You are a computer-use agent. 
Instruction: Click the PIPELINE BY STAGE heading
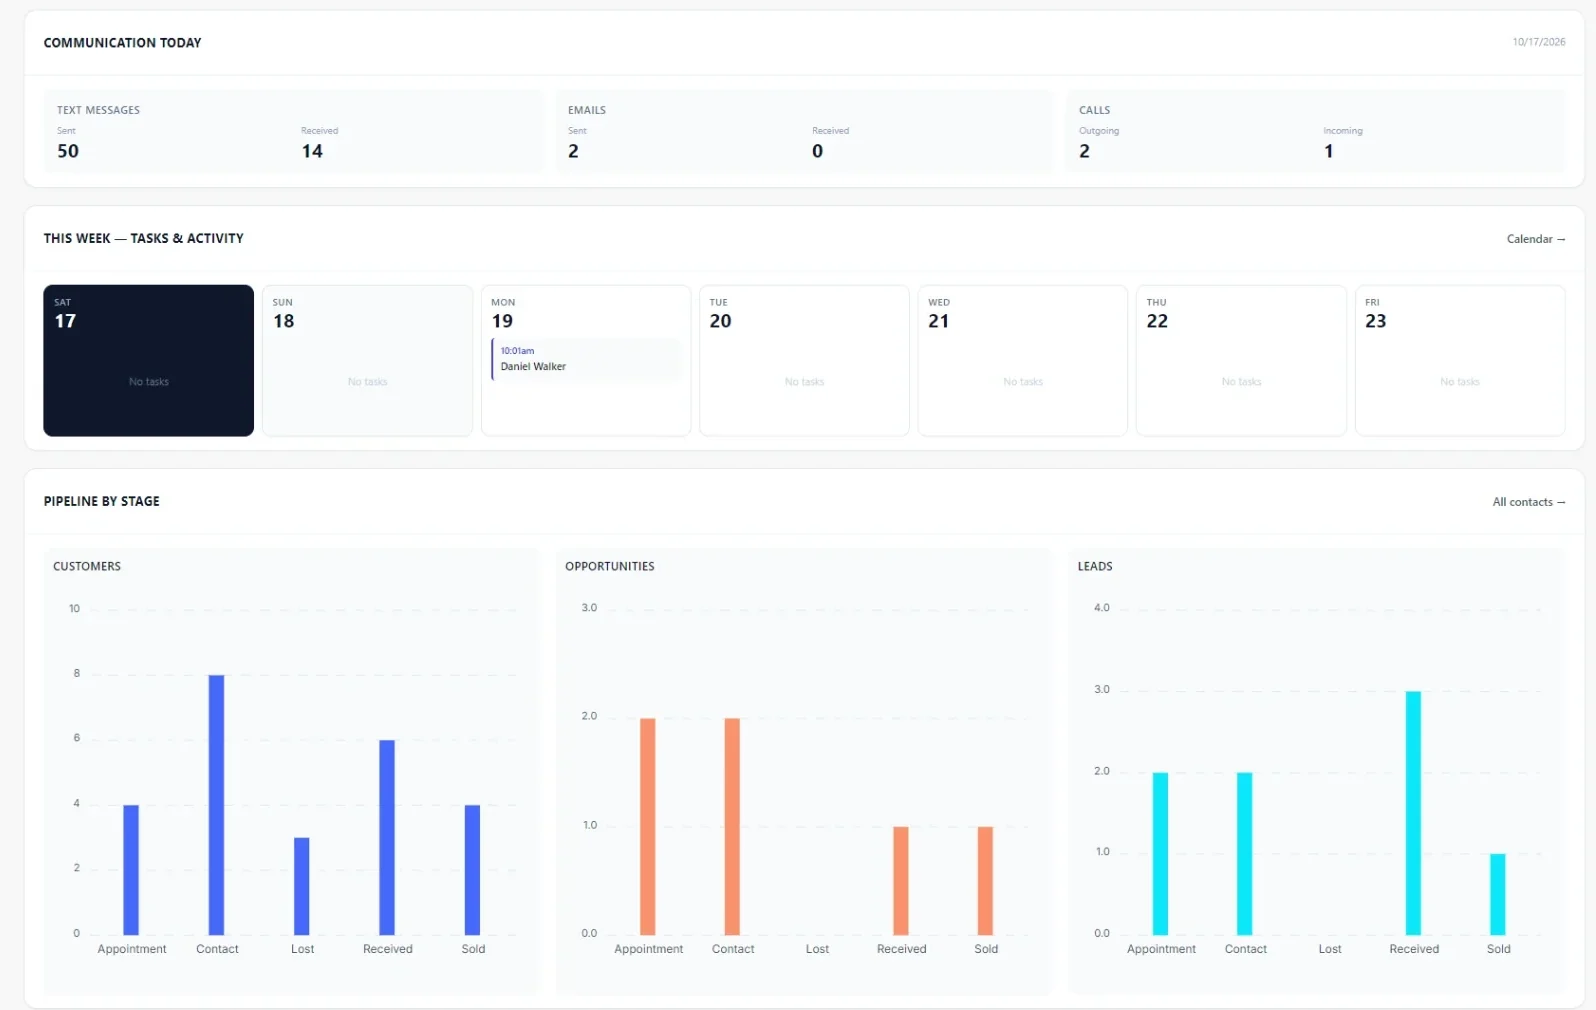pyautogui.click(x=101, y=501)
